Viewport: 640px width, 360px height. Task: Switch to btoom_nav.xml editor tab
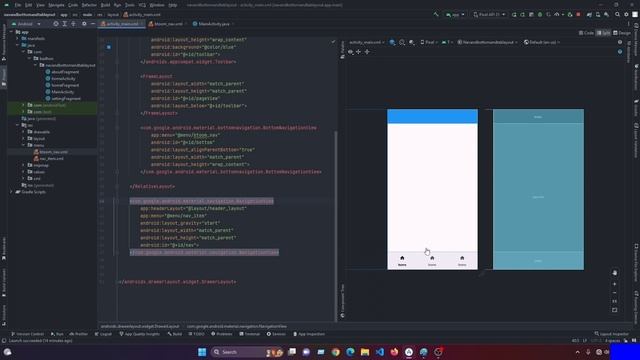click(166, 24)
